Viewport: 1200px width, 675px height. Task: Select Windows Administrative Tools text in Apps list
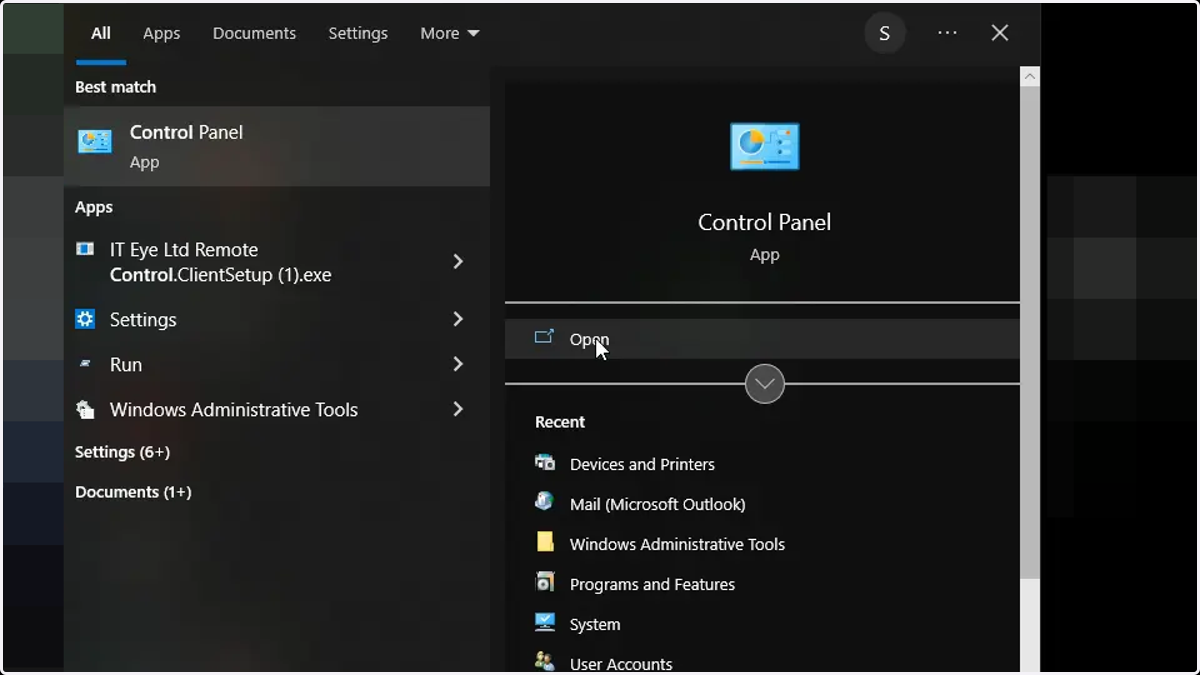coord(234,409)
